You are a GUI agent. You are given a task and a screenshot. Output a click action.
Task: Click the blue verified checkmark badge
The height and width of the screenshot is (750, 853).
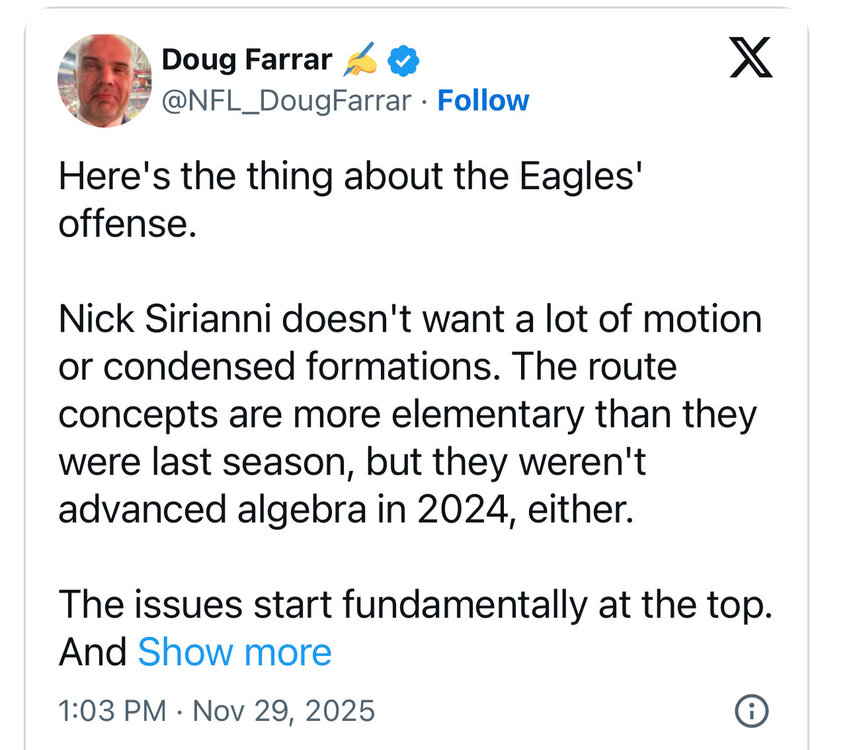(403, 62)
